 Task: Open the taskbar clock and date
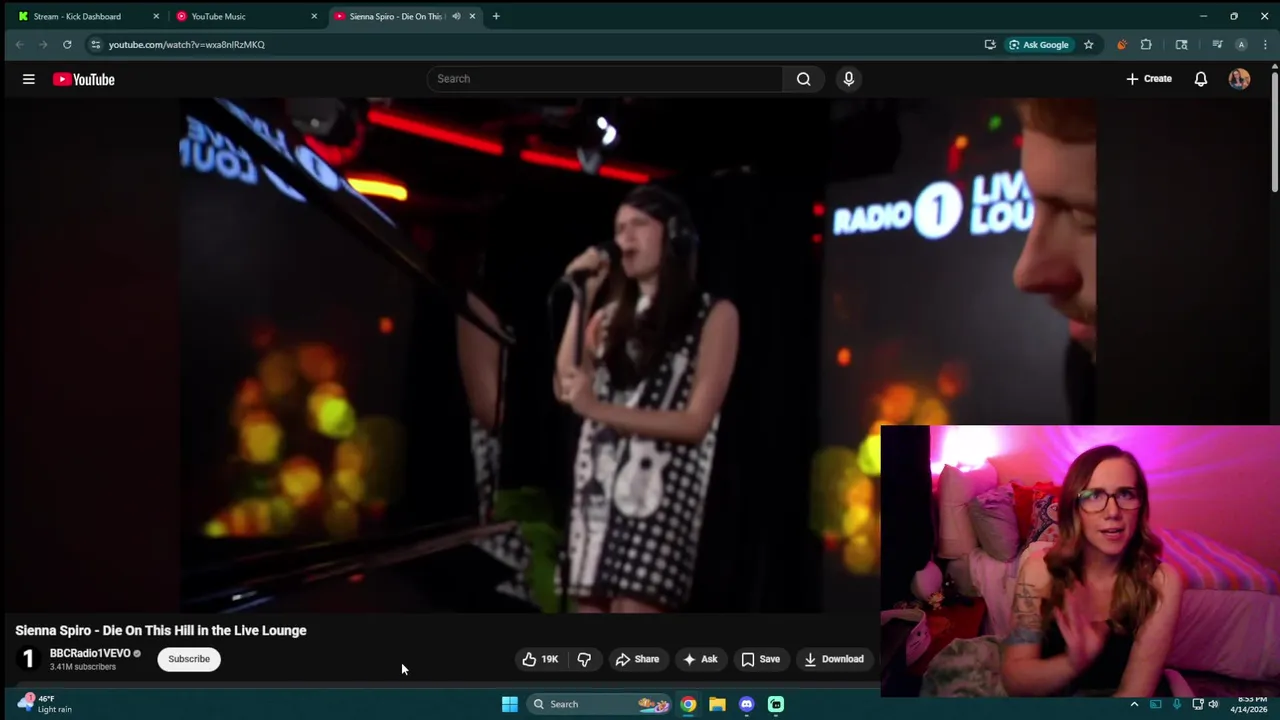[1252, 704]
